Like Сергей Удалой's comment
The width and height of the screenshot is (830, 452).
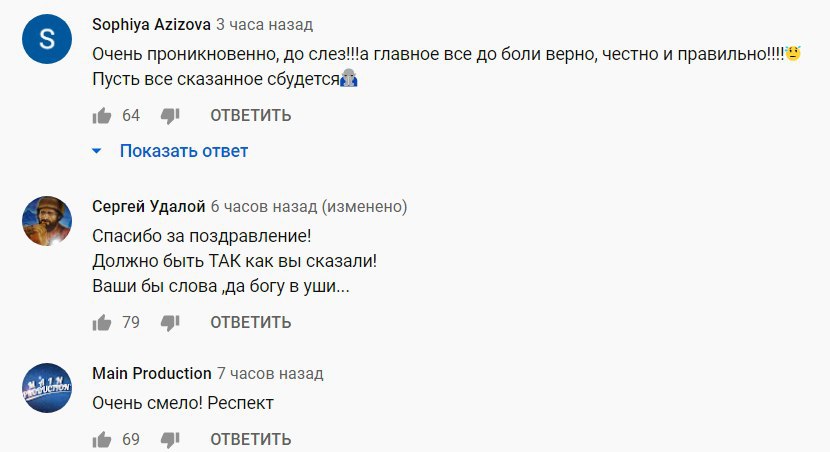(101, 322)
